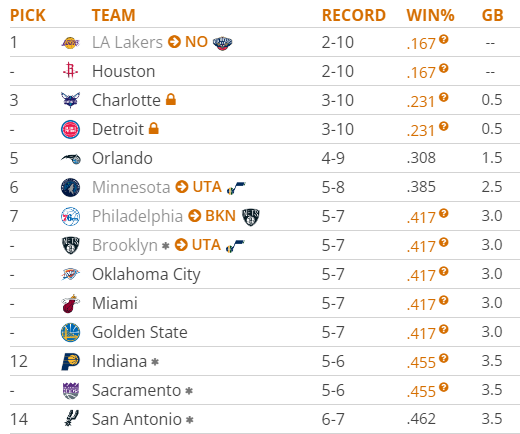
Task: Click the Utah Jazz logo in Minnesota row
Action: 236,188
